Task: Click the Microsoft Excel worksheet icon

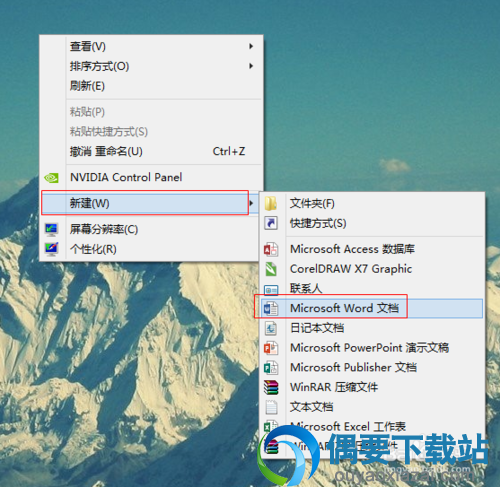Action: tap(271, 426)
